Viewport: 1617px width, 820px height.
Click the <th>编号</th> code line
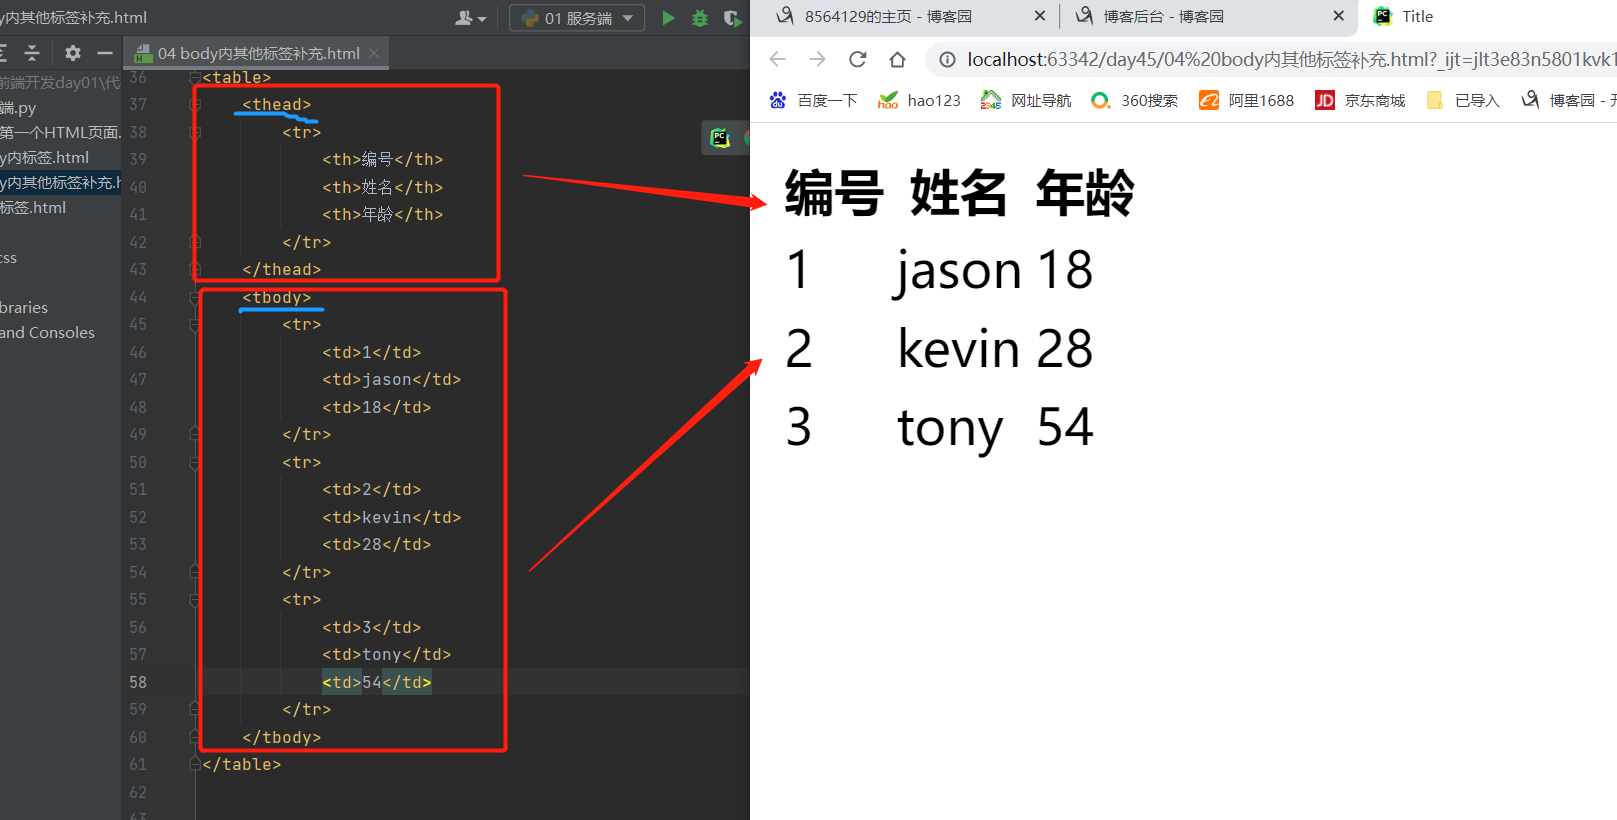point(382,160)
